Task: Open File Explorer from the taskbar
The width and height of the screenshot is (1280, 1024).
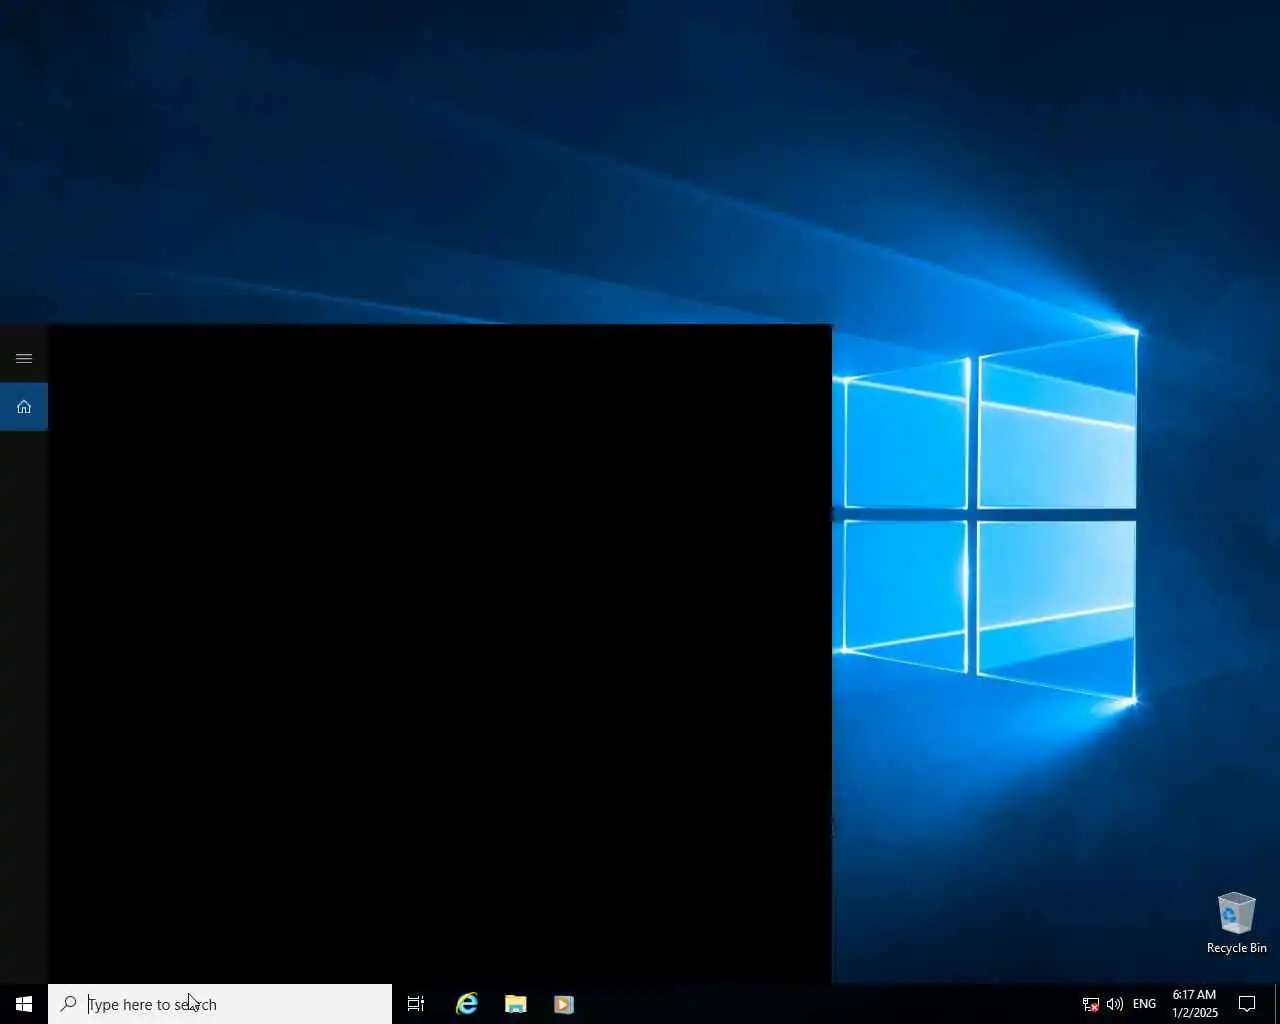Action: click(515, 1004)
